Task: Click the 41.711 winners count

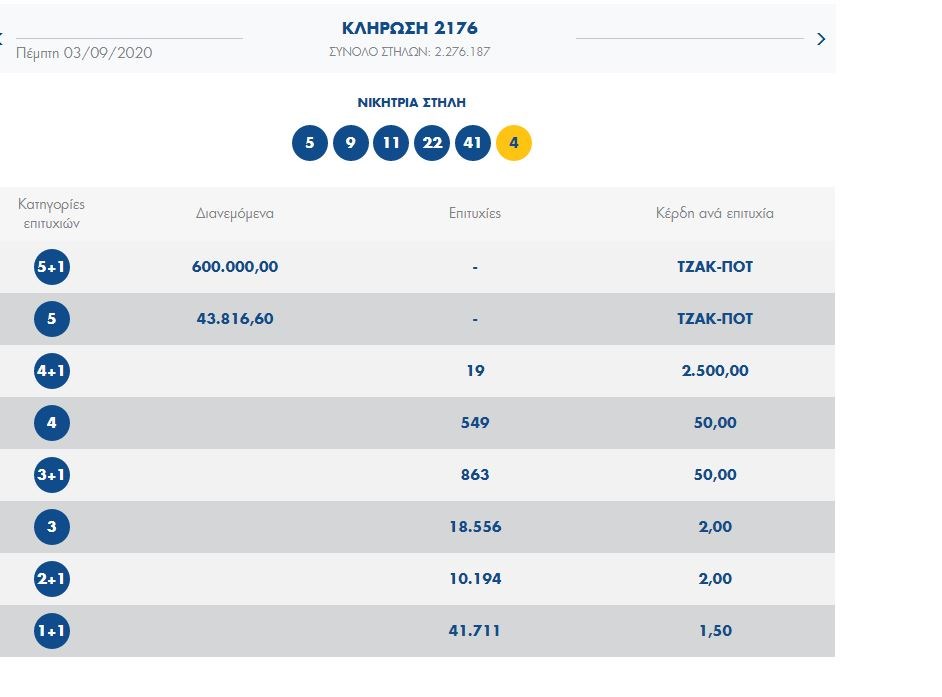Action: pyautogui.click(x=475, y=631)
